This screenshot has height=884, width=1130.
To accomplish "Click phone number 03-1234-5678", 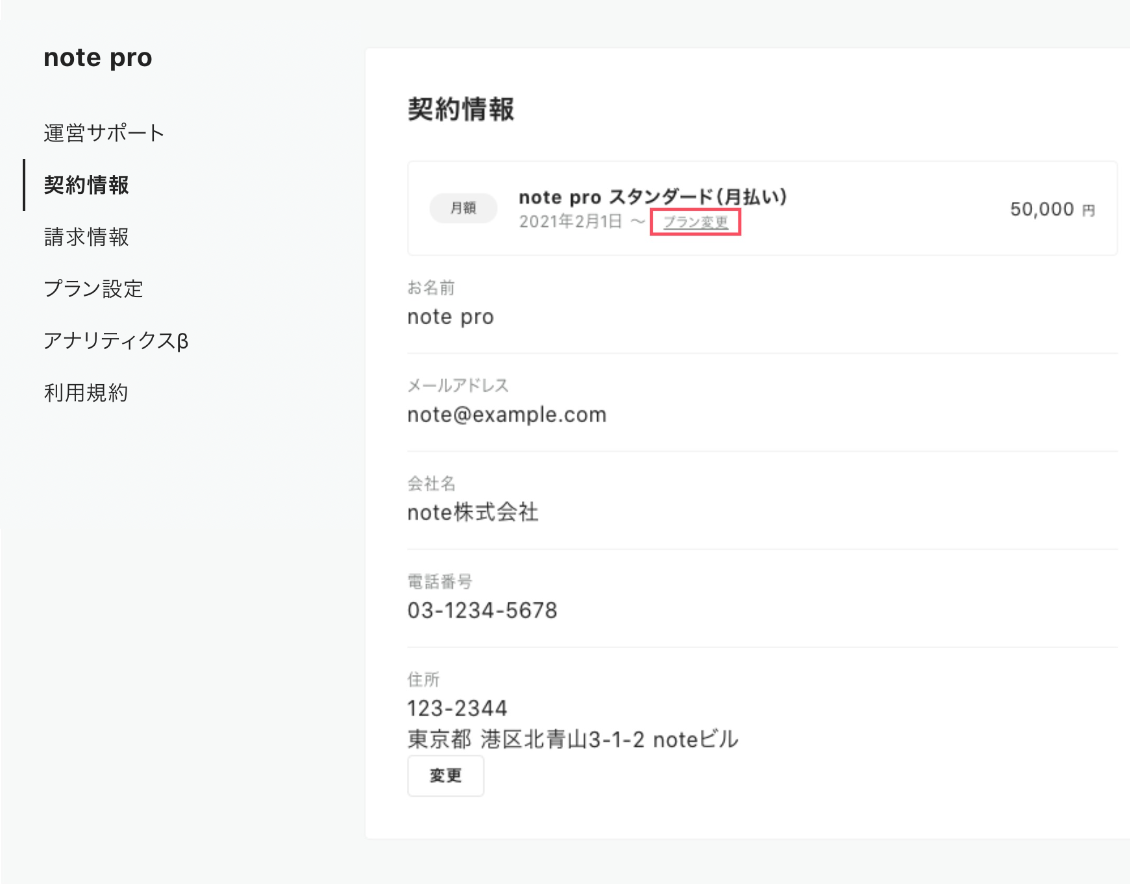I will (x=482, y=610).
